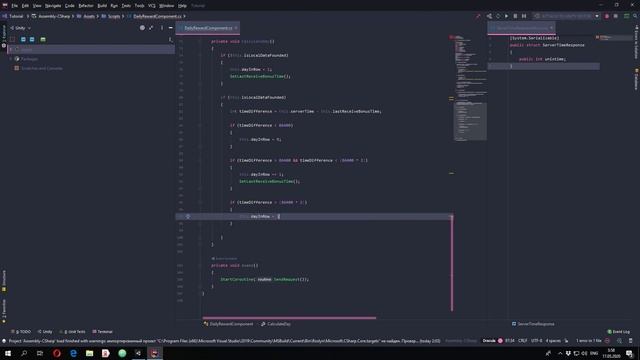
Task: Open the File menu
Action: click(x=15, y=6)
